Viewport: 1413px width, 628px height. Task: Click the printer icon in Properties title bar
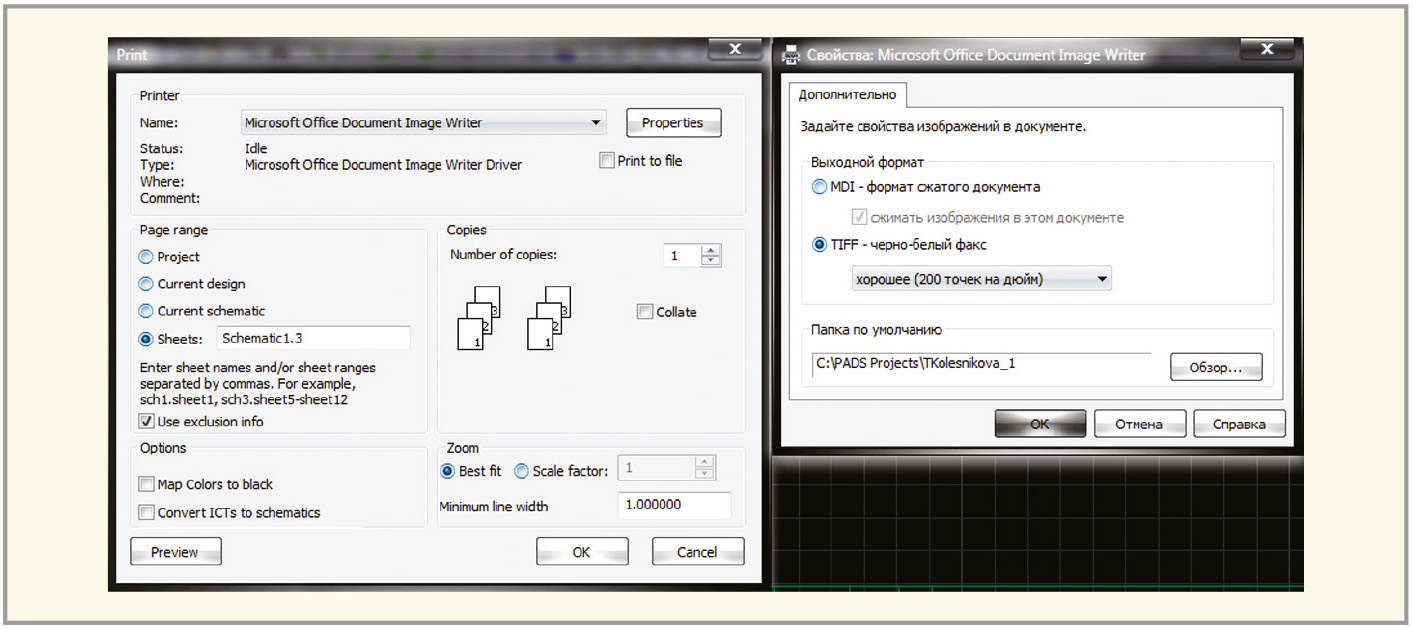coord(791,55)
